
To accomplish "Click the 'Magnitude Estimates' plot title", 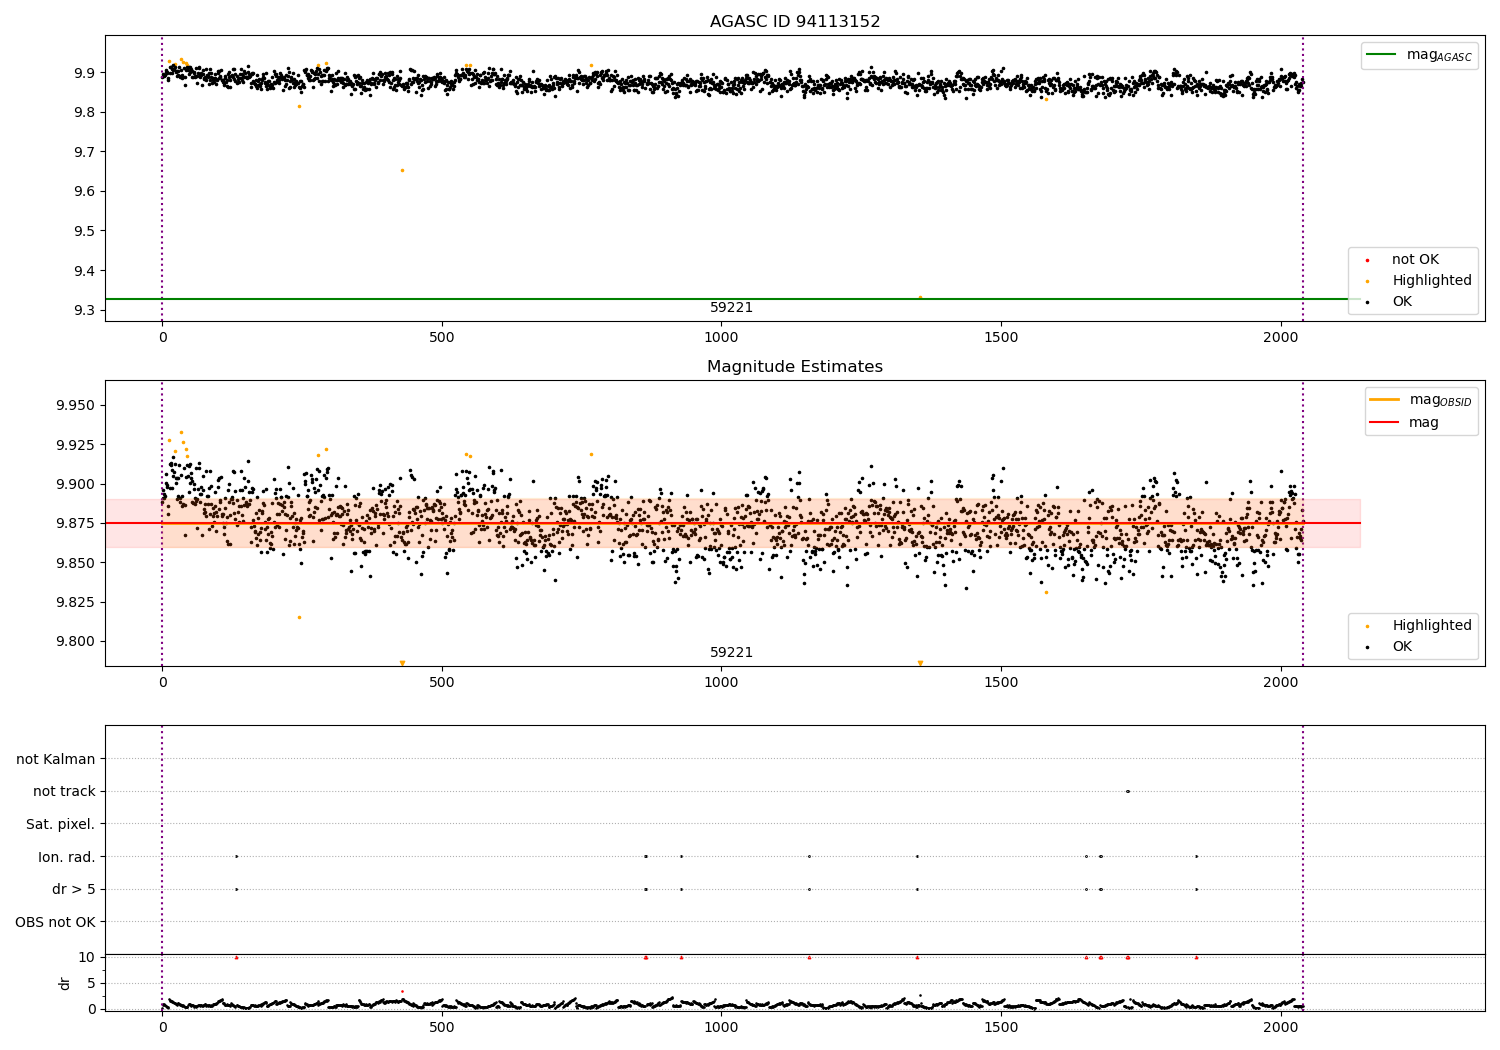I will pos(795,367).
